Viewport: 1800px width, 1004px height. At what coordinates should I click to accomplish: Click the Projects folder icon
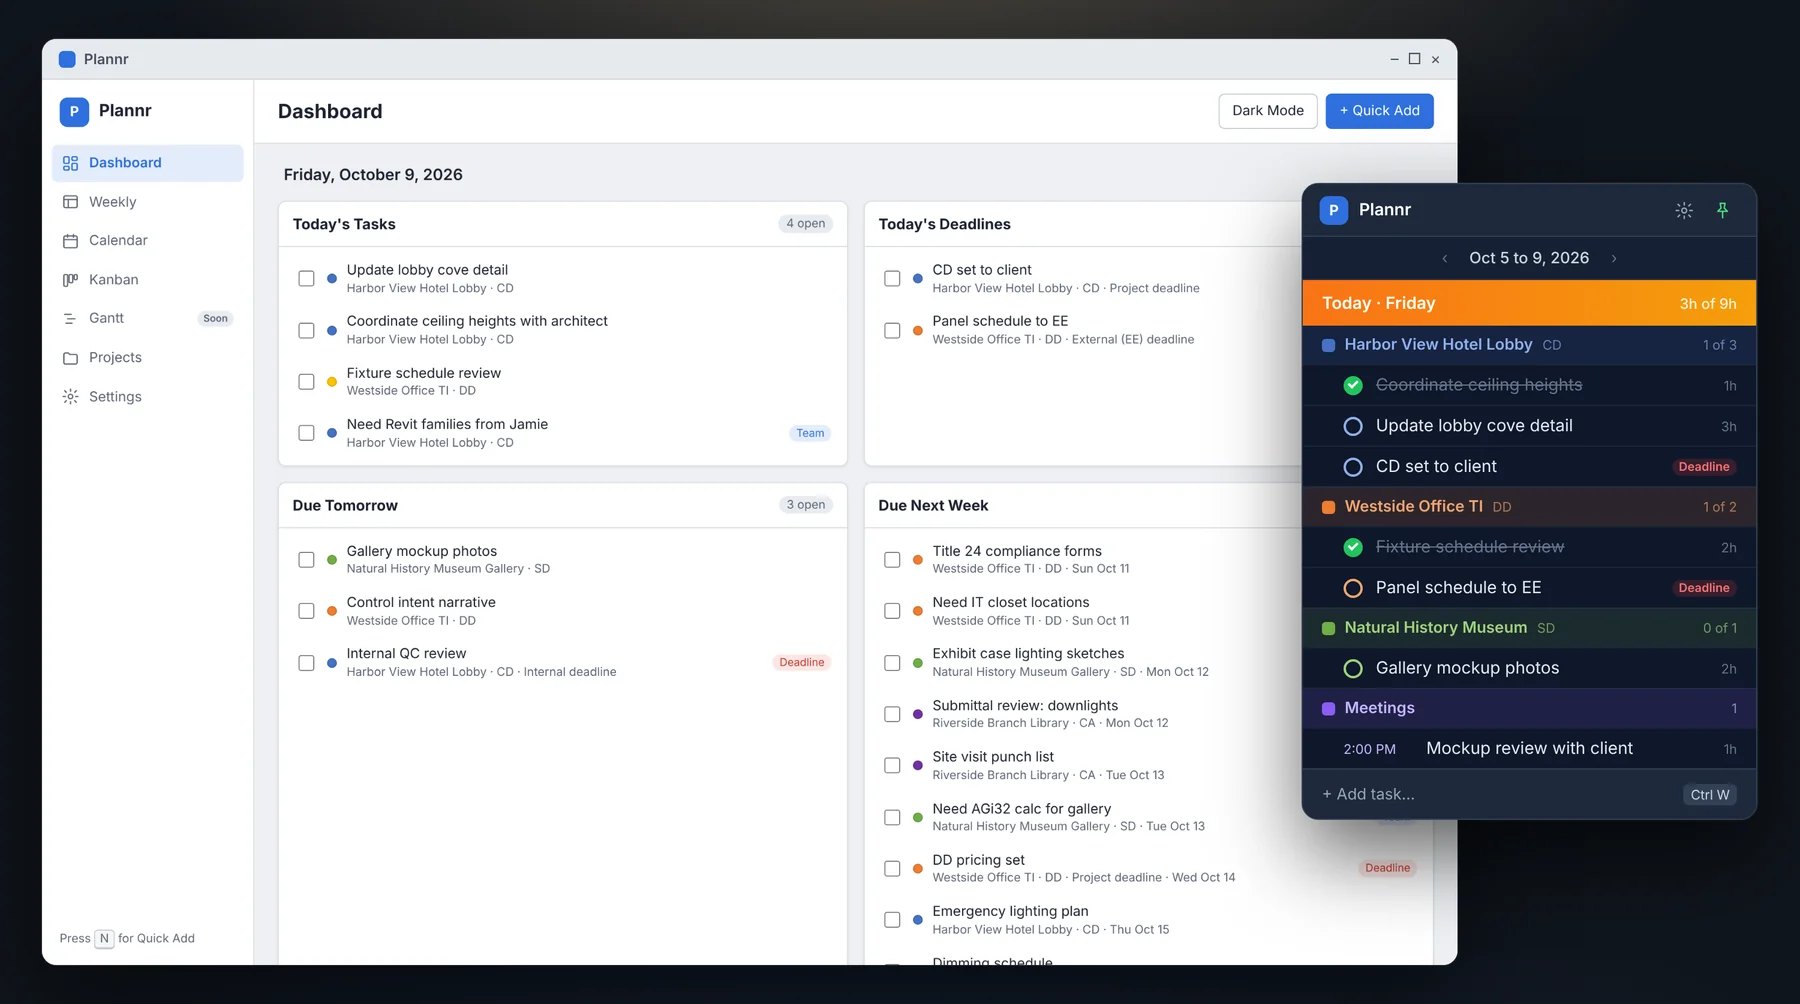tap(70, 358)
